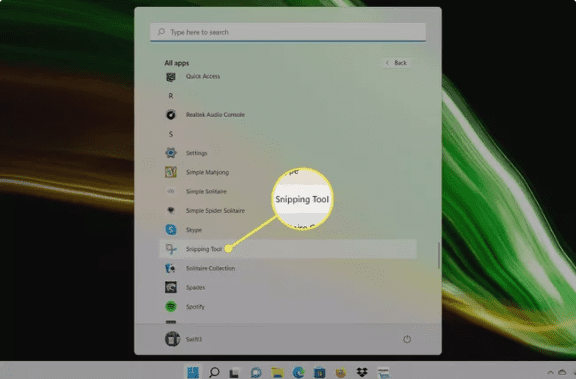Open Chat icon in taskbar
577x379 pixels.
pos(256,372)
